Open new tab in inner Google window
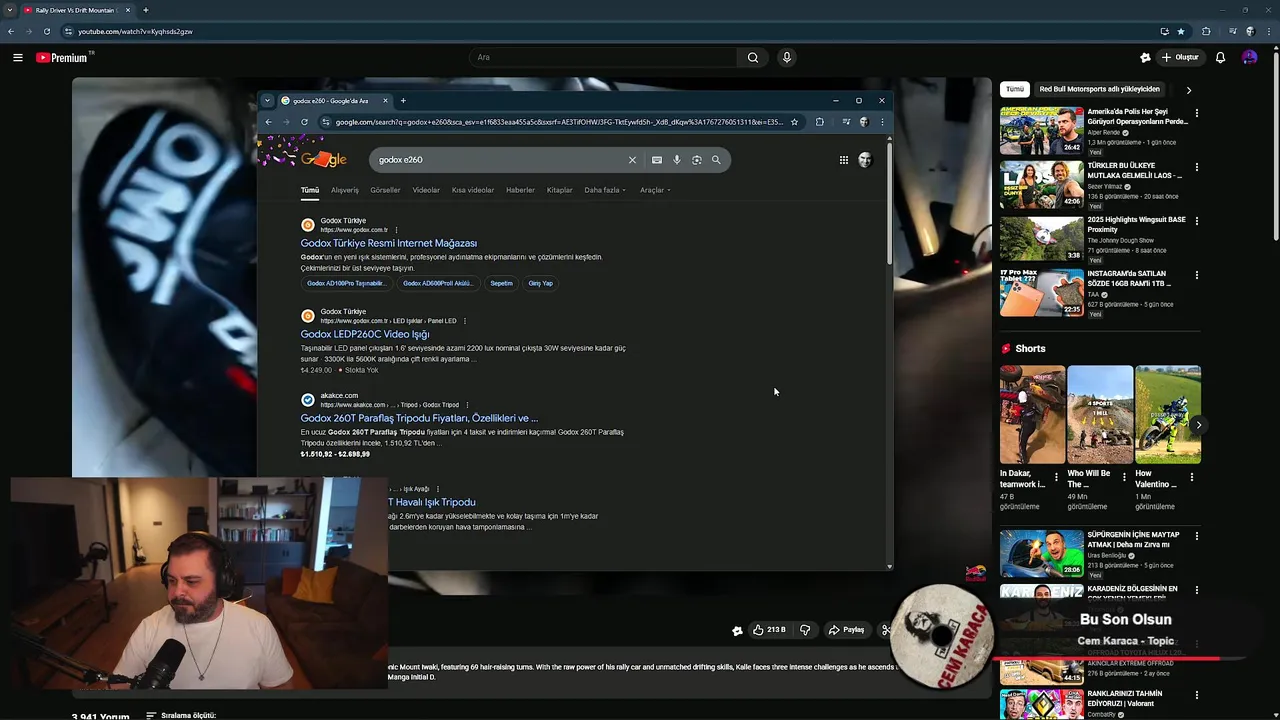Image resolution: width=1280 pixels, height=720 pixels. coord(403,100)
